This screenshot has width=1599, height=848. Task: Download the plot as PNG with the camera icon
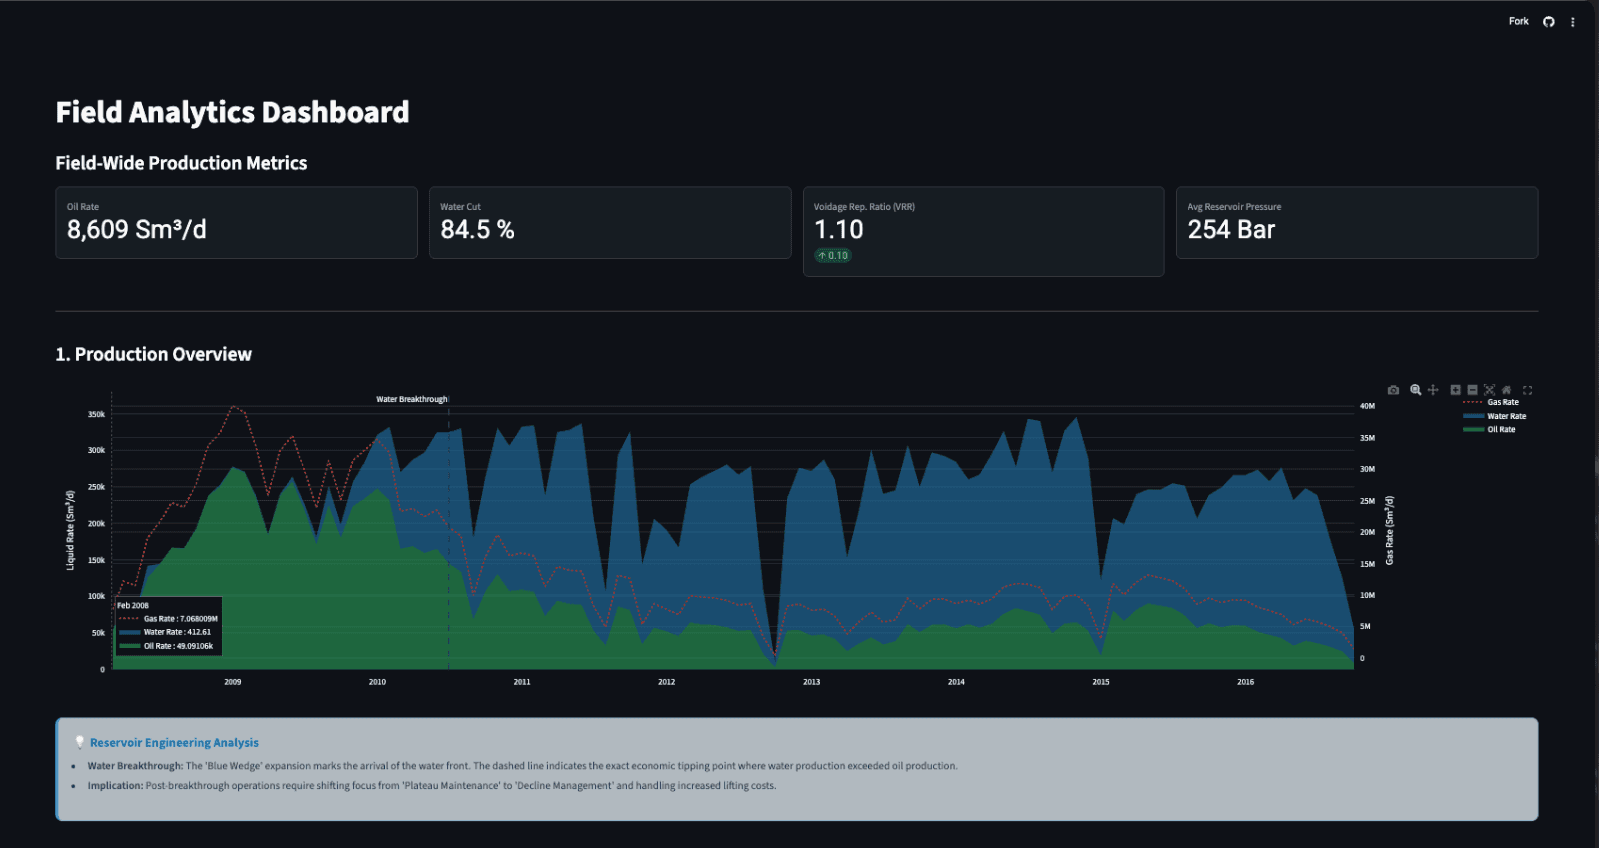(x=1393, y=390)
